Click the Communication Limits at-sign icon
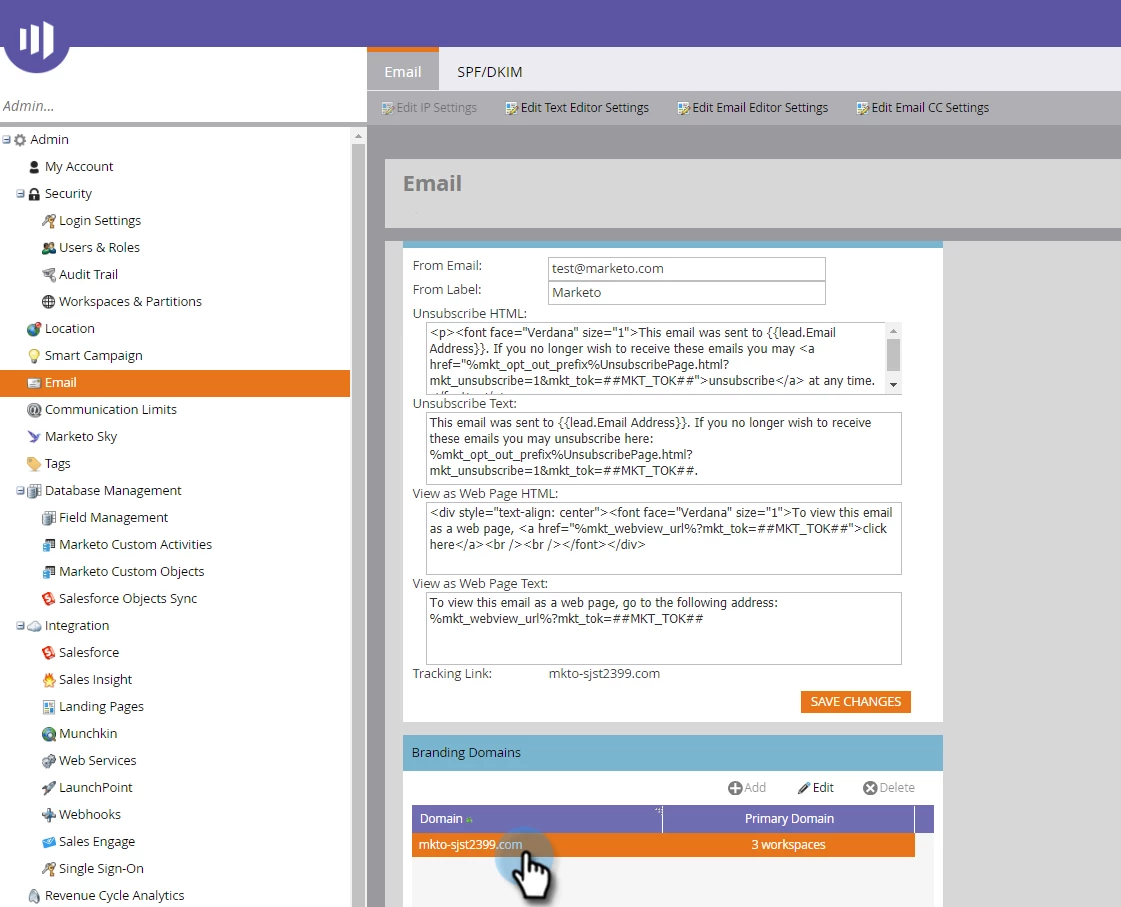 34,410
